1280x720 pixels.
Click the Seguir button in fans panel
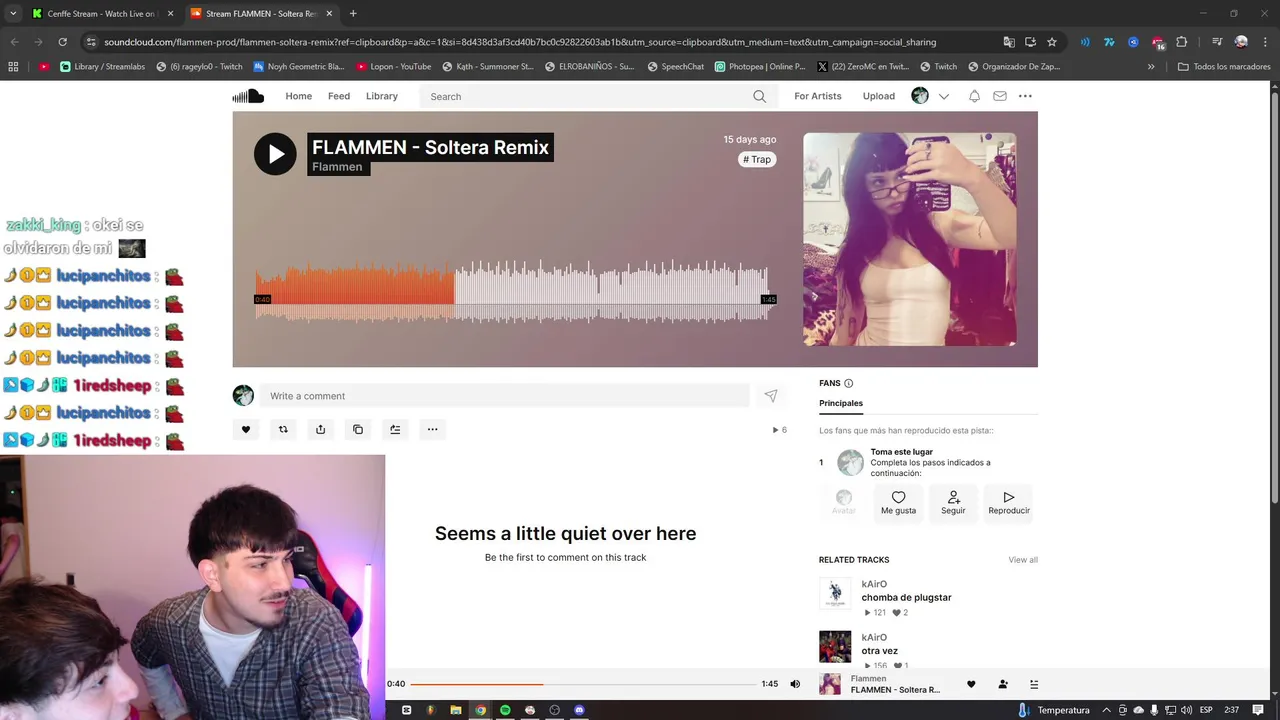coord(953,502)
